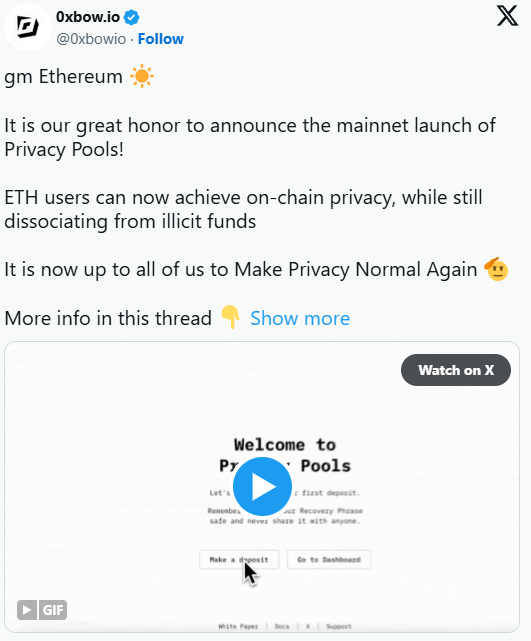
Task: Follow the 0xbowio account
Action: (x=161, y=39)
